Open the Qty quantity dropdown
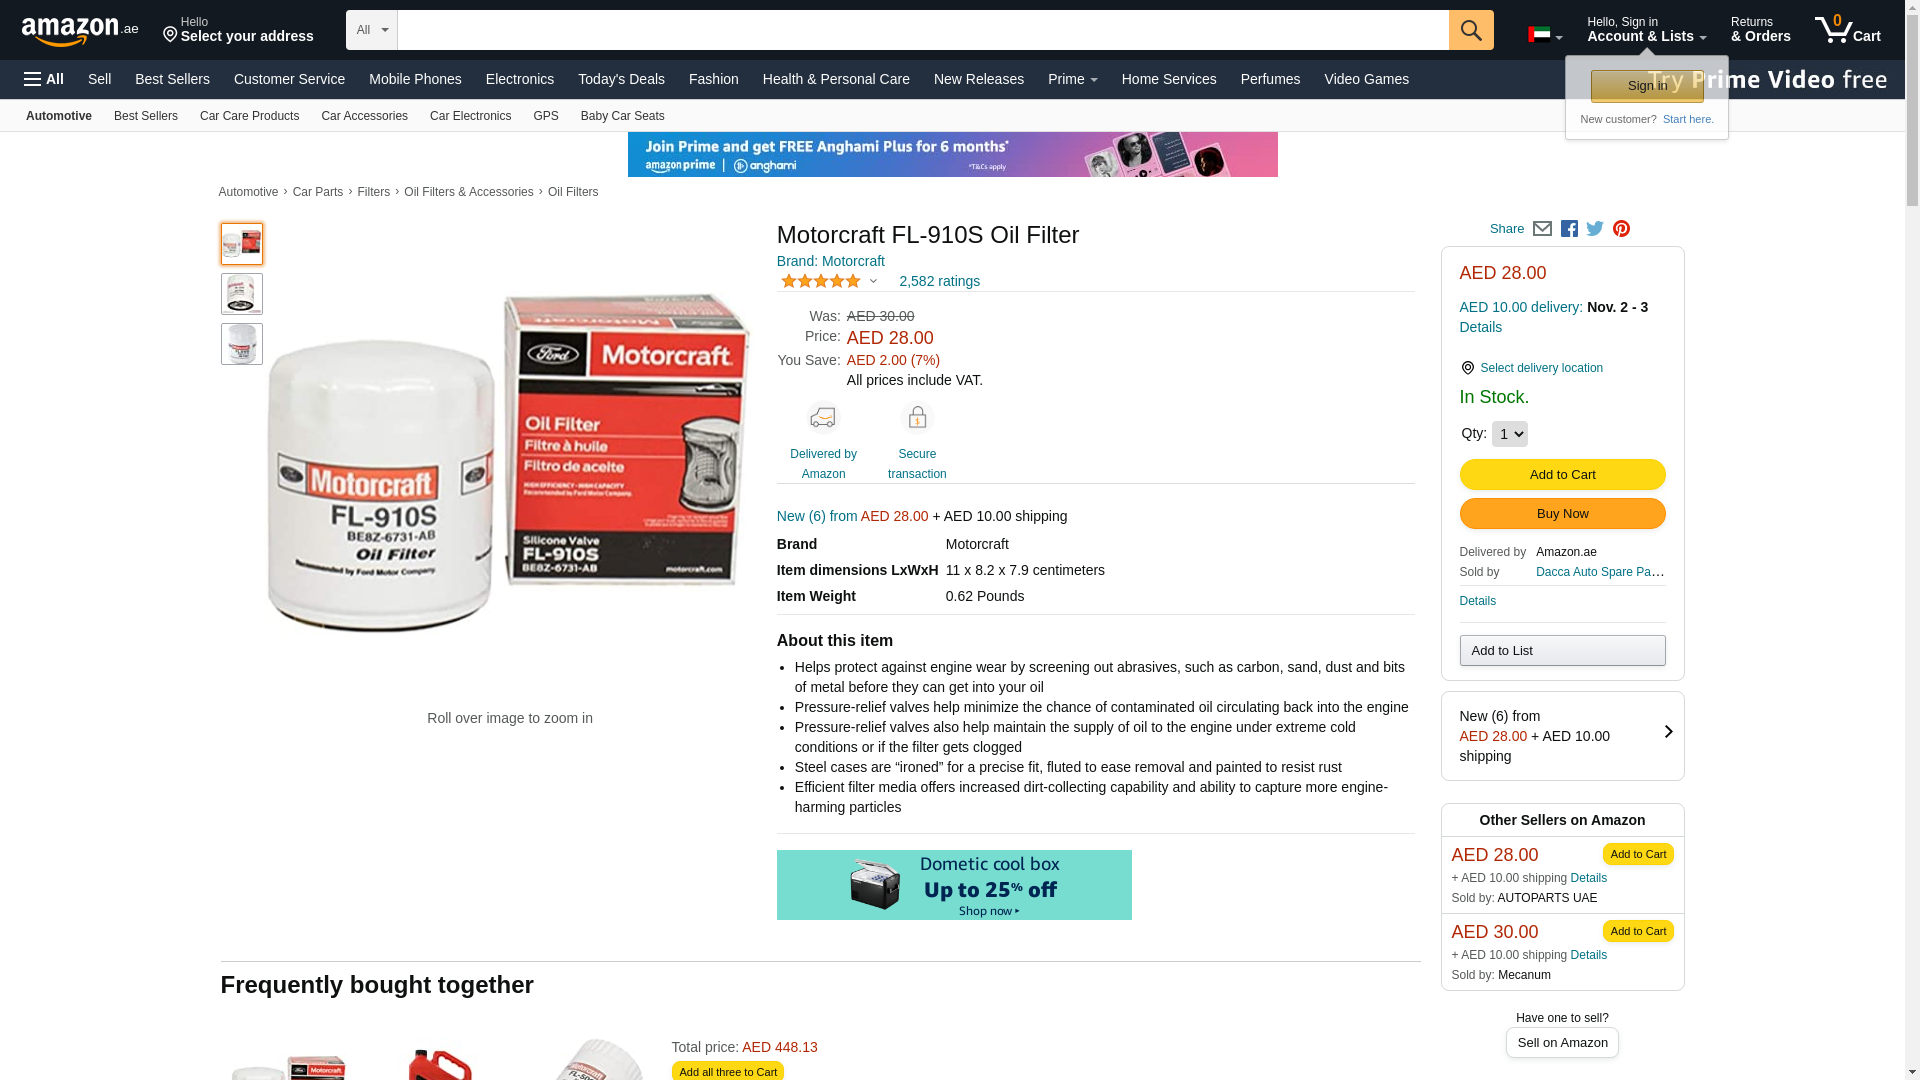Image resolution: width=1920 pixels, height=1080 pixels. tap(1509, 434)
